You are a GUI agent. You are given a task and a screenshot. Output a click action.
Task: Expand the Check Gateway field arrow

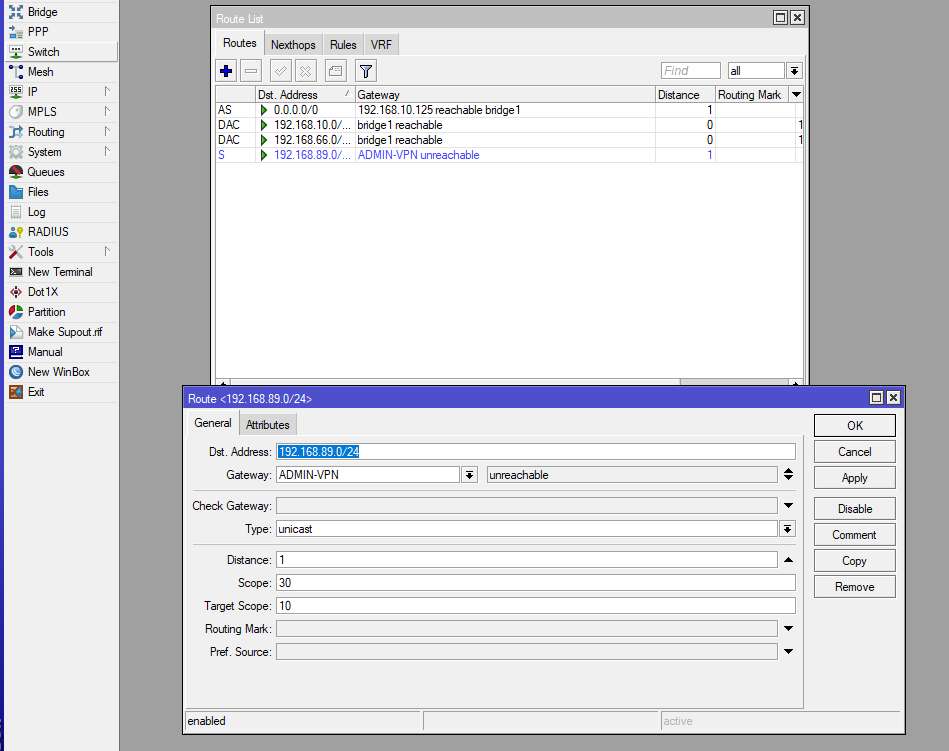tap(788, 505)
